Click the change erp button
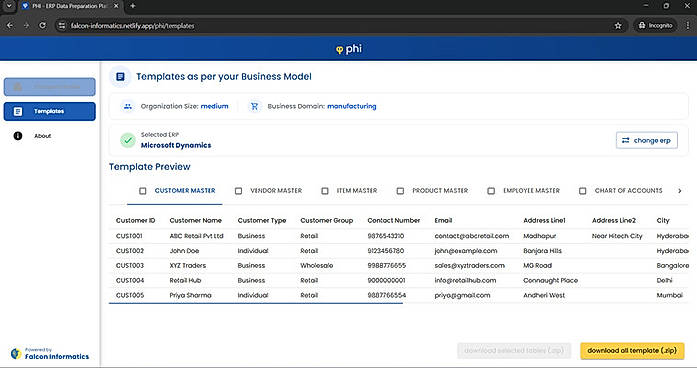 [647, 140]
